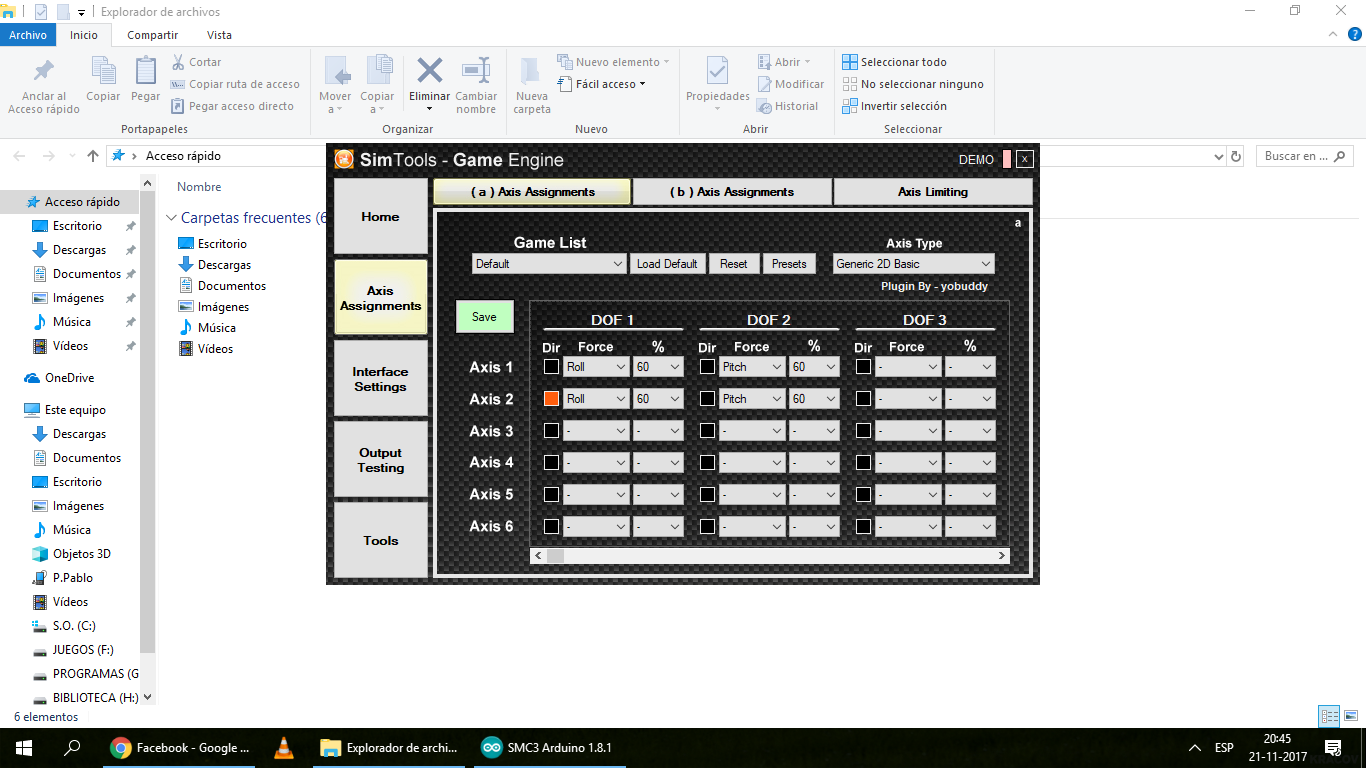
Task: Switch to the (b) Axis Assignments tab
Action: [732, 192]
